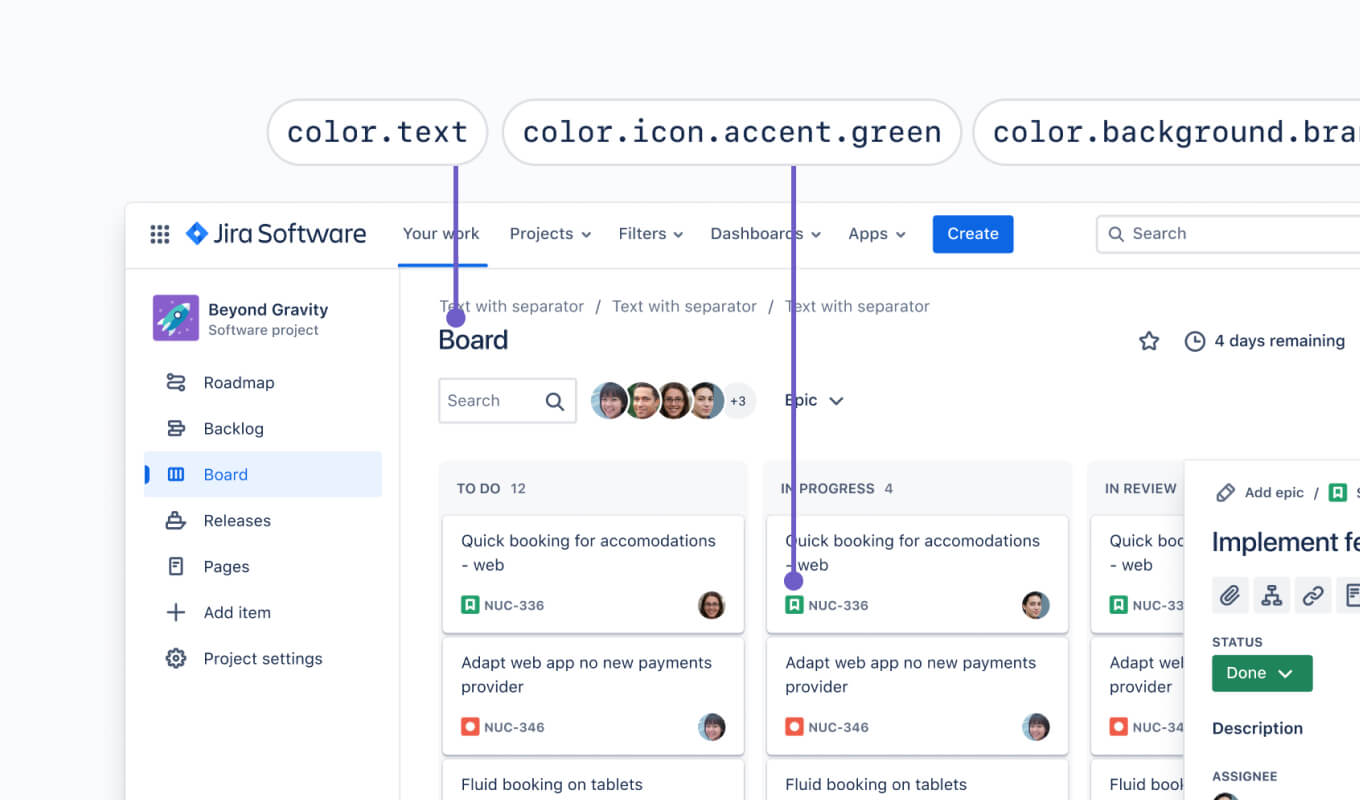Viewport: 1360px width, 800px height.
Task: Toggle the star to favorite the board
Action: [x=1148, y=340]
